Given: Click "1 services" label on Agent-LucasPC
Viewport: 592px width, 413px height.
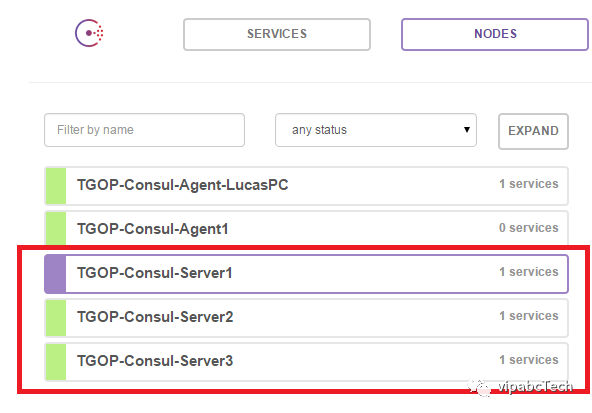Looking at the screenshot, I should click(528, 184).
